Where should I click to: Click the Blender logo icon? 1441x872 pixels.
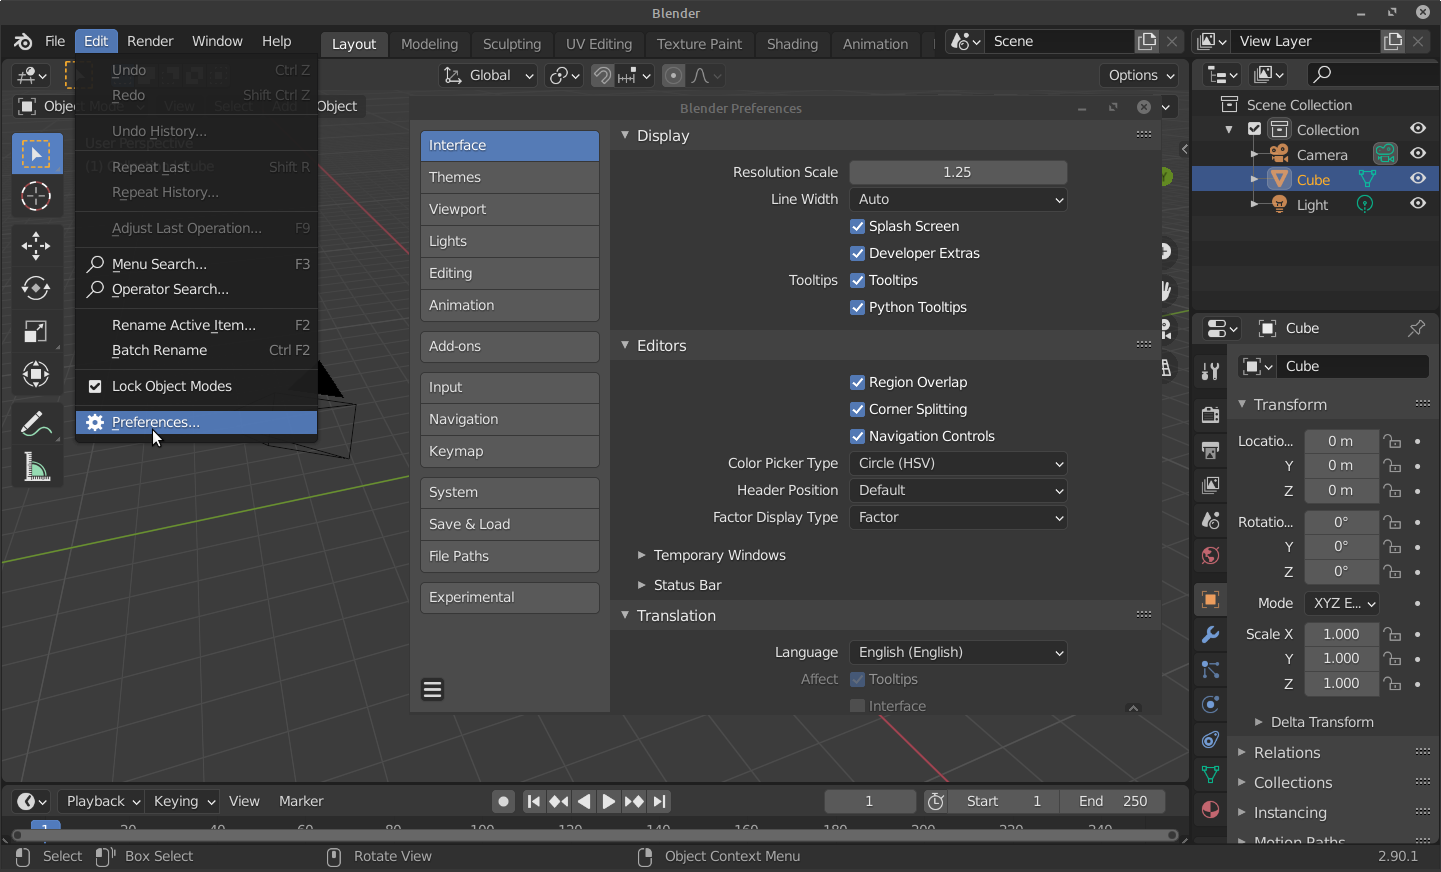pos(23,41)
